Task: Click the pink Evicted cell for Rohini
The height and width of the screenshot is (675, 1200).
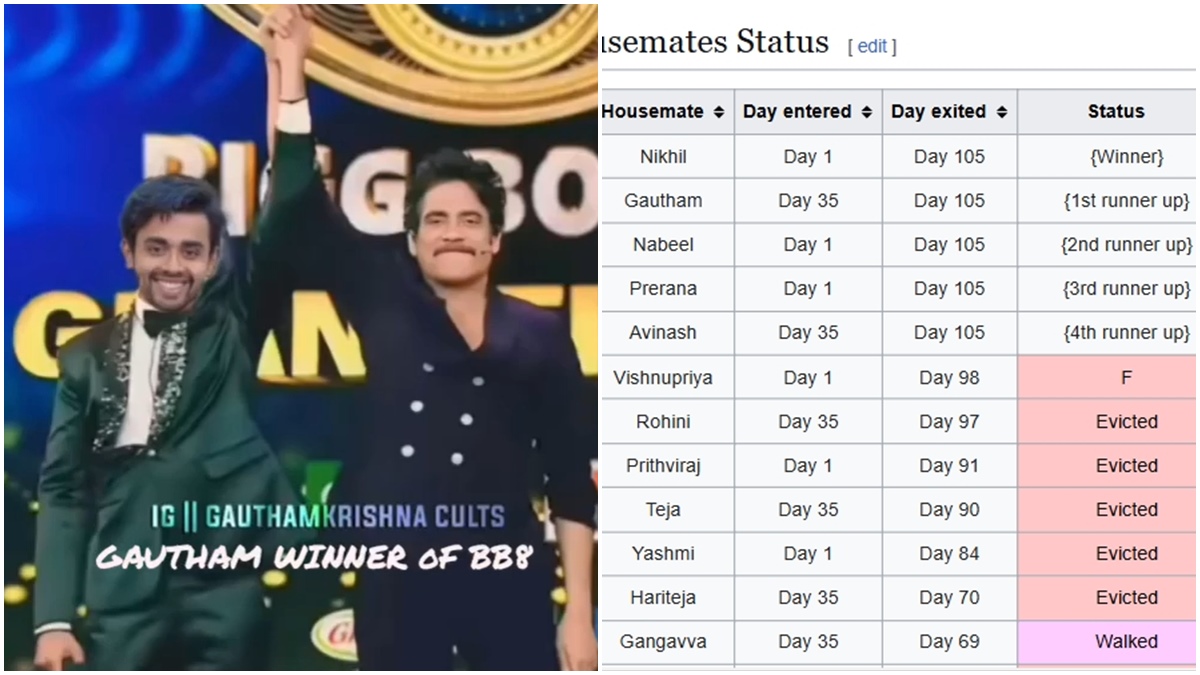Action: [x=1126, y=422]
